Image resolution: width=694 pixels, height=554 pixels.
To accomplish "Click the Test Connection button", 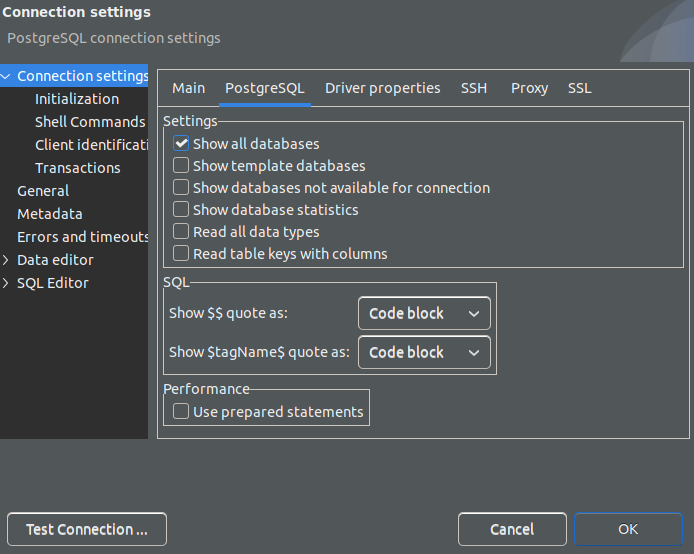I will tap(87, 529).
